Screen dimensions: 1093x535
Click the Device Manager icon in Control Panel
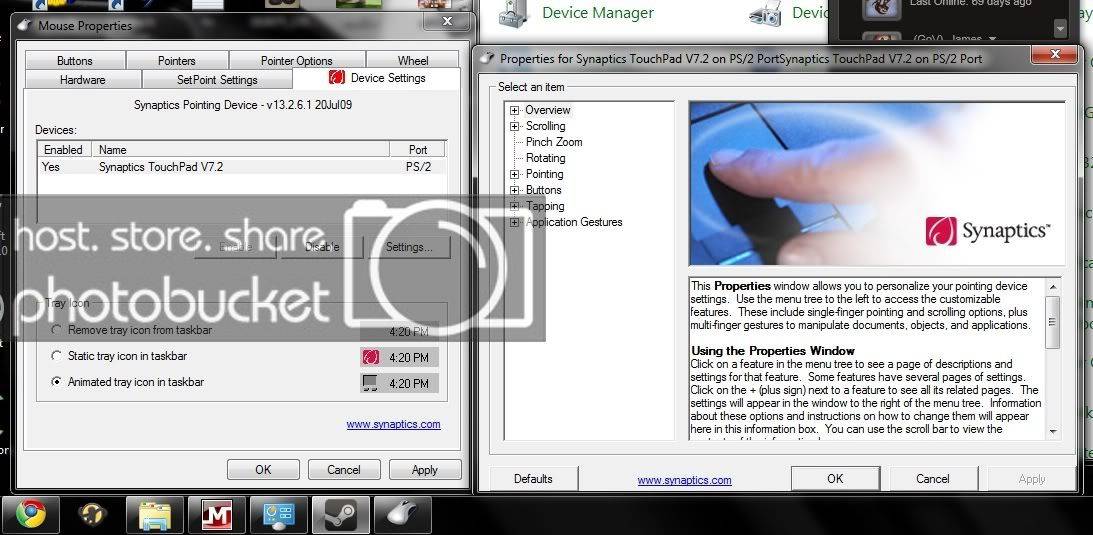[x=512, y=14]
